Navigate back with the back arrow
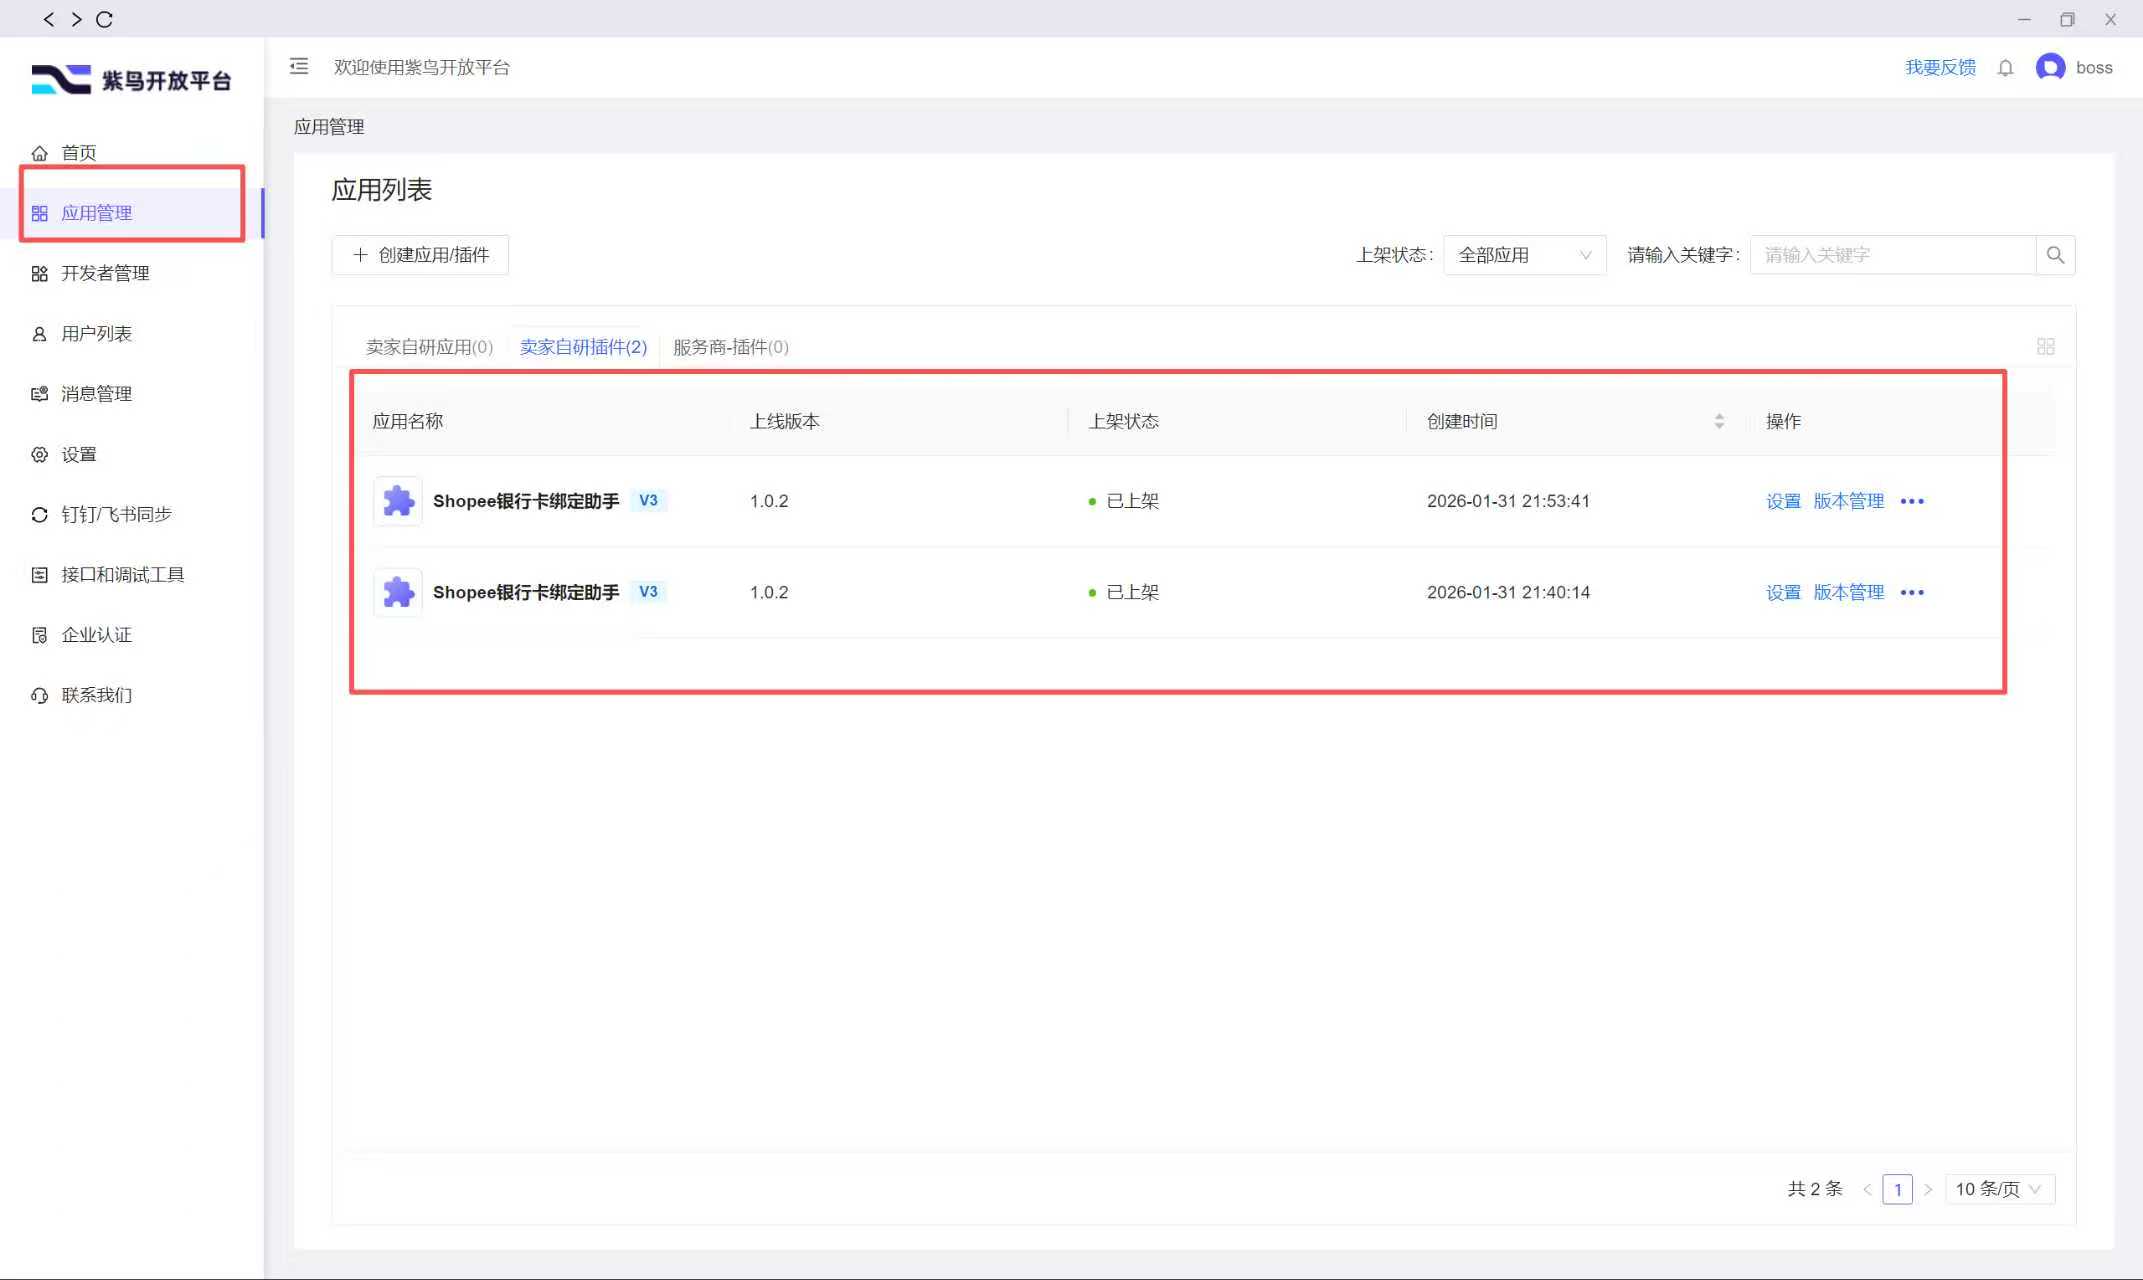2143x1280 pixels. pyautogui.click(x=48, y=19)
